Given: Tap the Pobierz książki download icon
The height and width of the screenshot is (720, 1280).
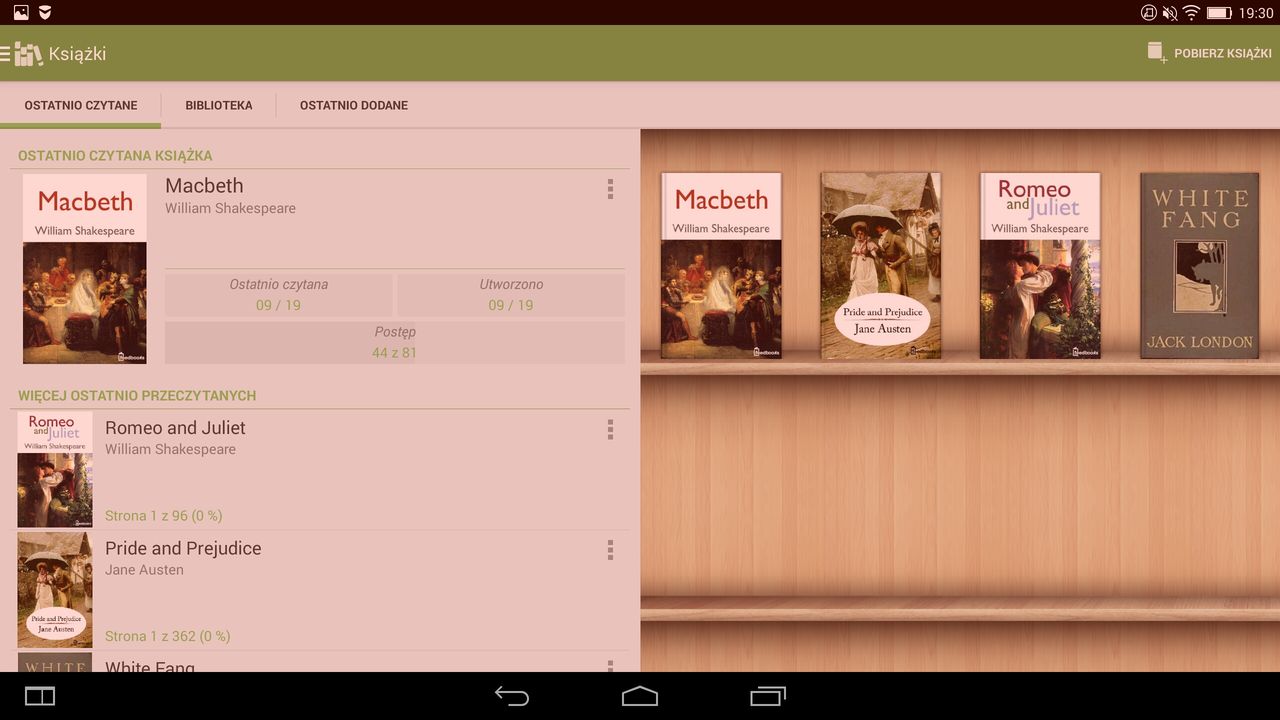Looking at the screenshot, I should tap(1157, 53).
